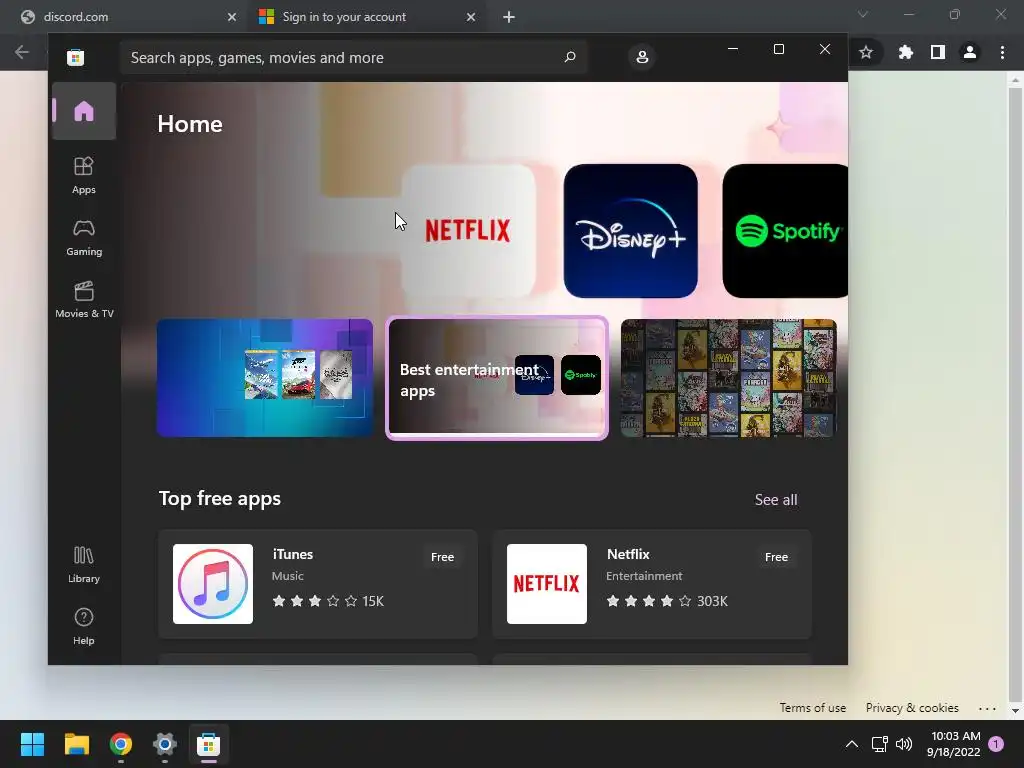Click the Free button for iTunes
The width and height of the screenshot is (1024, 768).
(x=442, y=557)
